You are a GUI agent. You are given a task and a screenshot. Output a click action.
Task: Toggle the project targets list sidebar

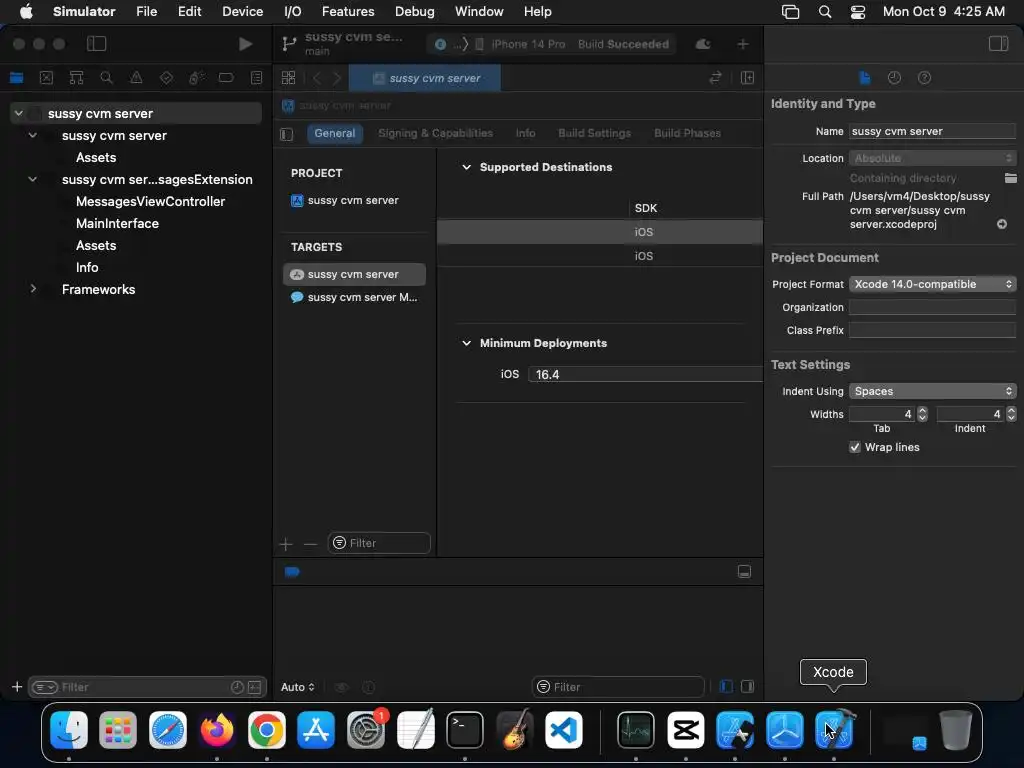[x=287, y=134]
